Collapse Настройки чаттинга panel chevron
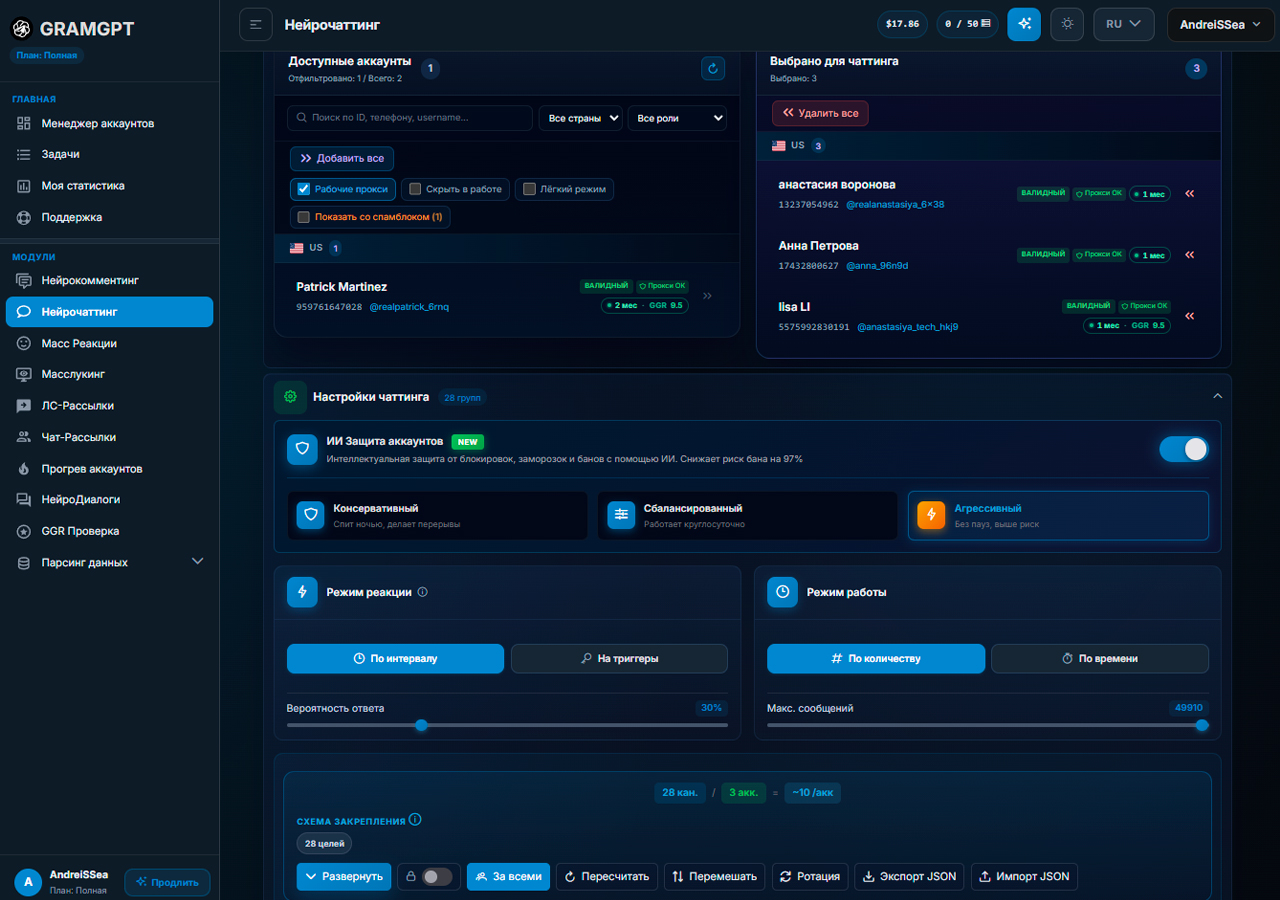Viewport: 1280px width, 900px height. tap(1217, 397)
